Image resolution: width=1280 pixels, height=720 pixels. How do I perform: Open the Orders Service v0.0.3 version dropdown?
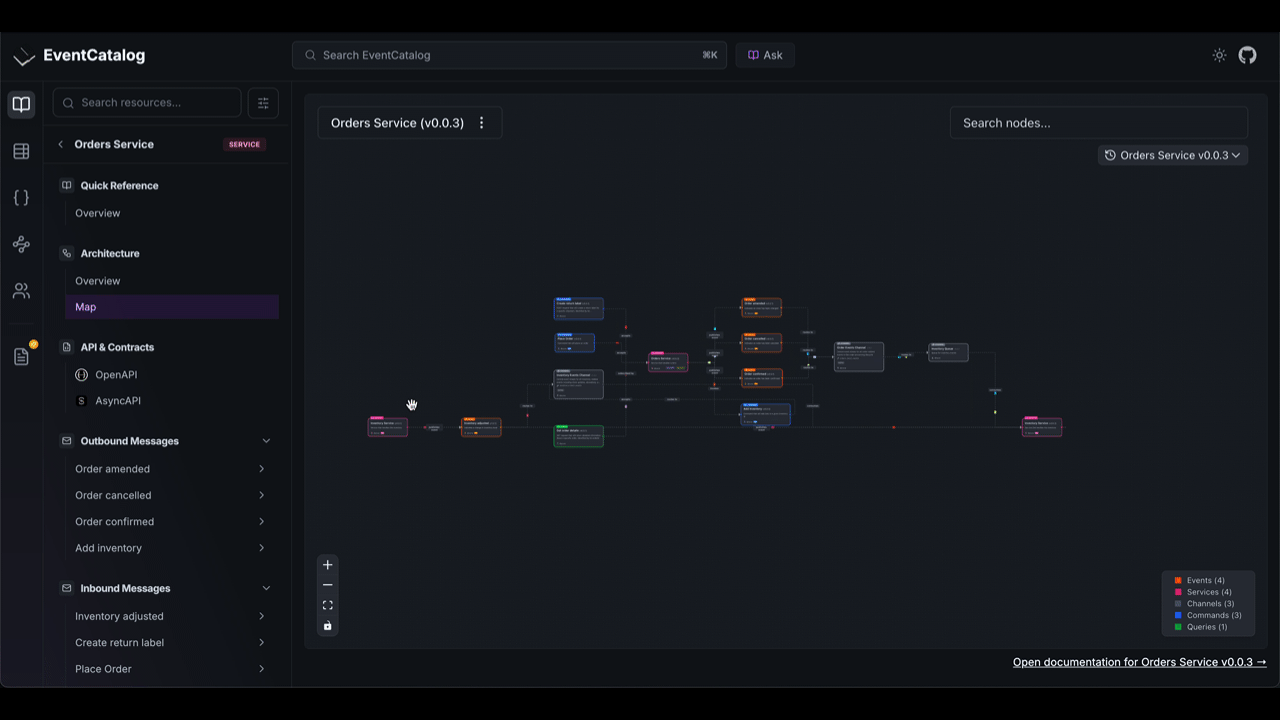pos(1173,155)
